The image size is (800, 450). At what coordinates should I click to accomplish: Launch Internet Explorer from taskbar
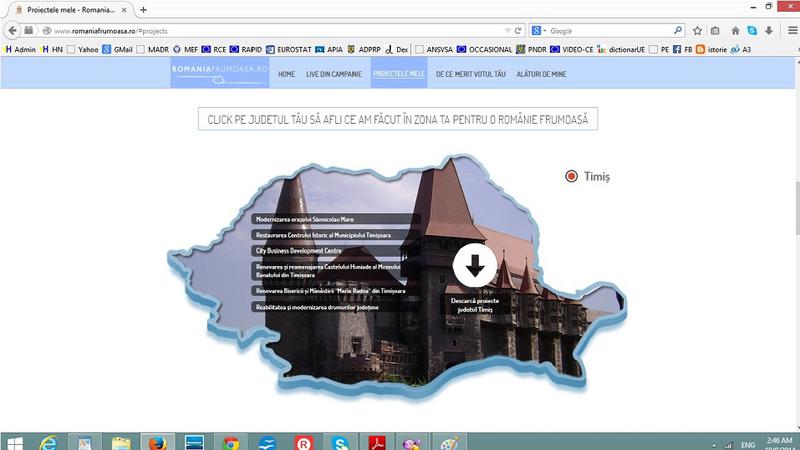(x=48, y=443)
